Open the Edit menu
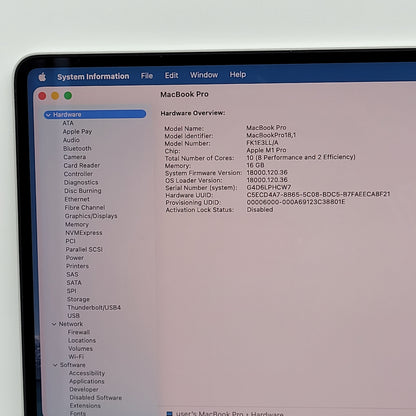The height and width of the screenshot is (416, 416). (171, 75)
